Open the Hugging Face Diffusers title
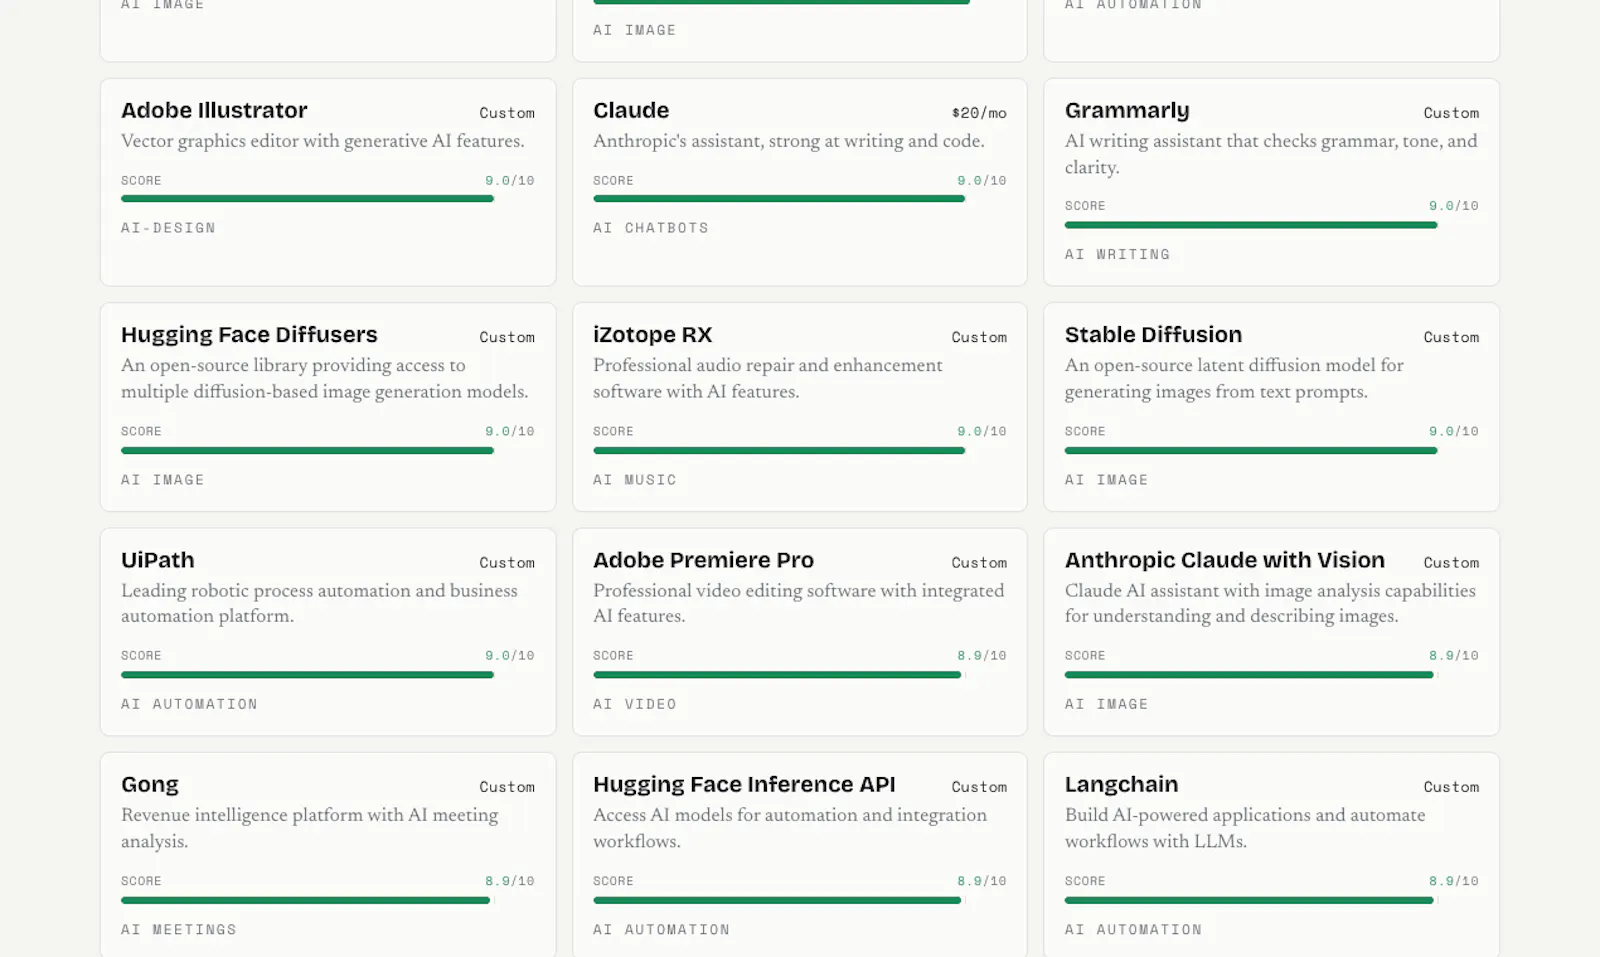The width and height of the screenshot is (1600, 957). pyautogui.click(x=249, y=334)
